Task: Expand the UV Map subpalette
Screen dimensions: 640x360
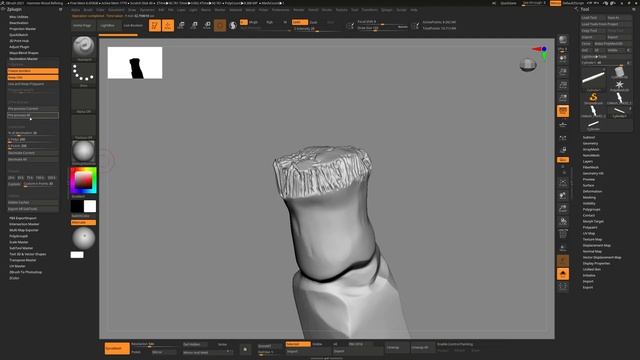Action: [589, 233]
